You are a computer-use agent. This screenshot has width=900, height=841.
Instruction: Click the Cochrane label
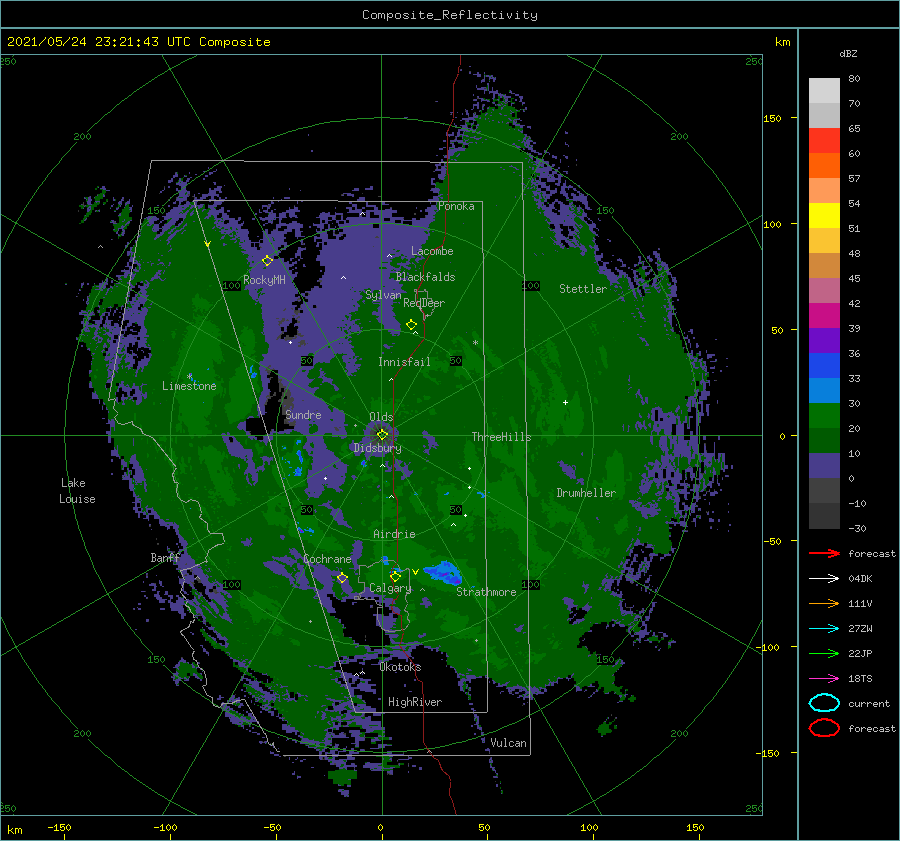coord(327,559)
